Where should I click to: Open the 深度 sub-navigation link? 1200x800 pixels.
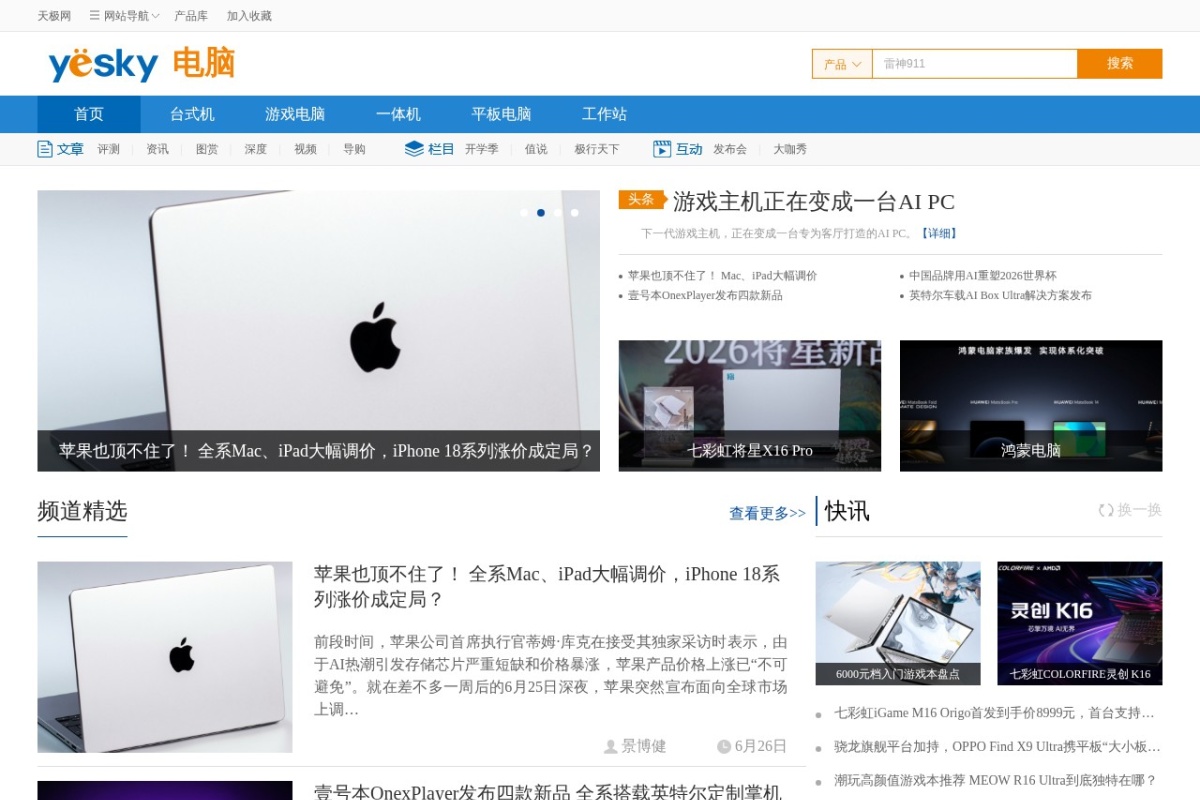point(256,149)
